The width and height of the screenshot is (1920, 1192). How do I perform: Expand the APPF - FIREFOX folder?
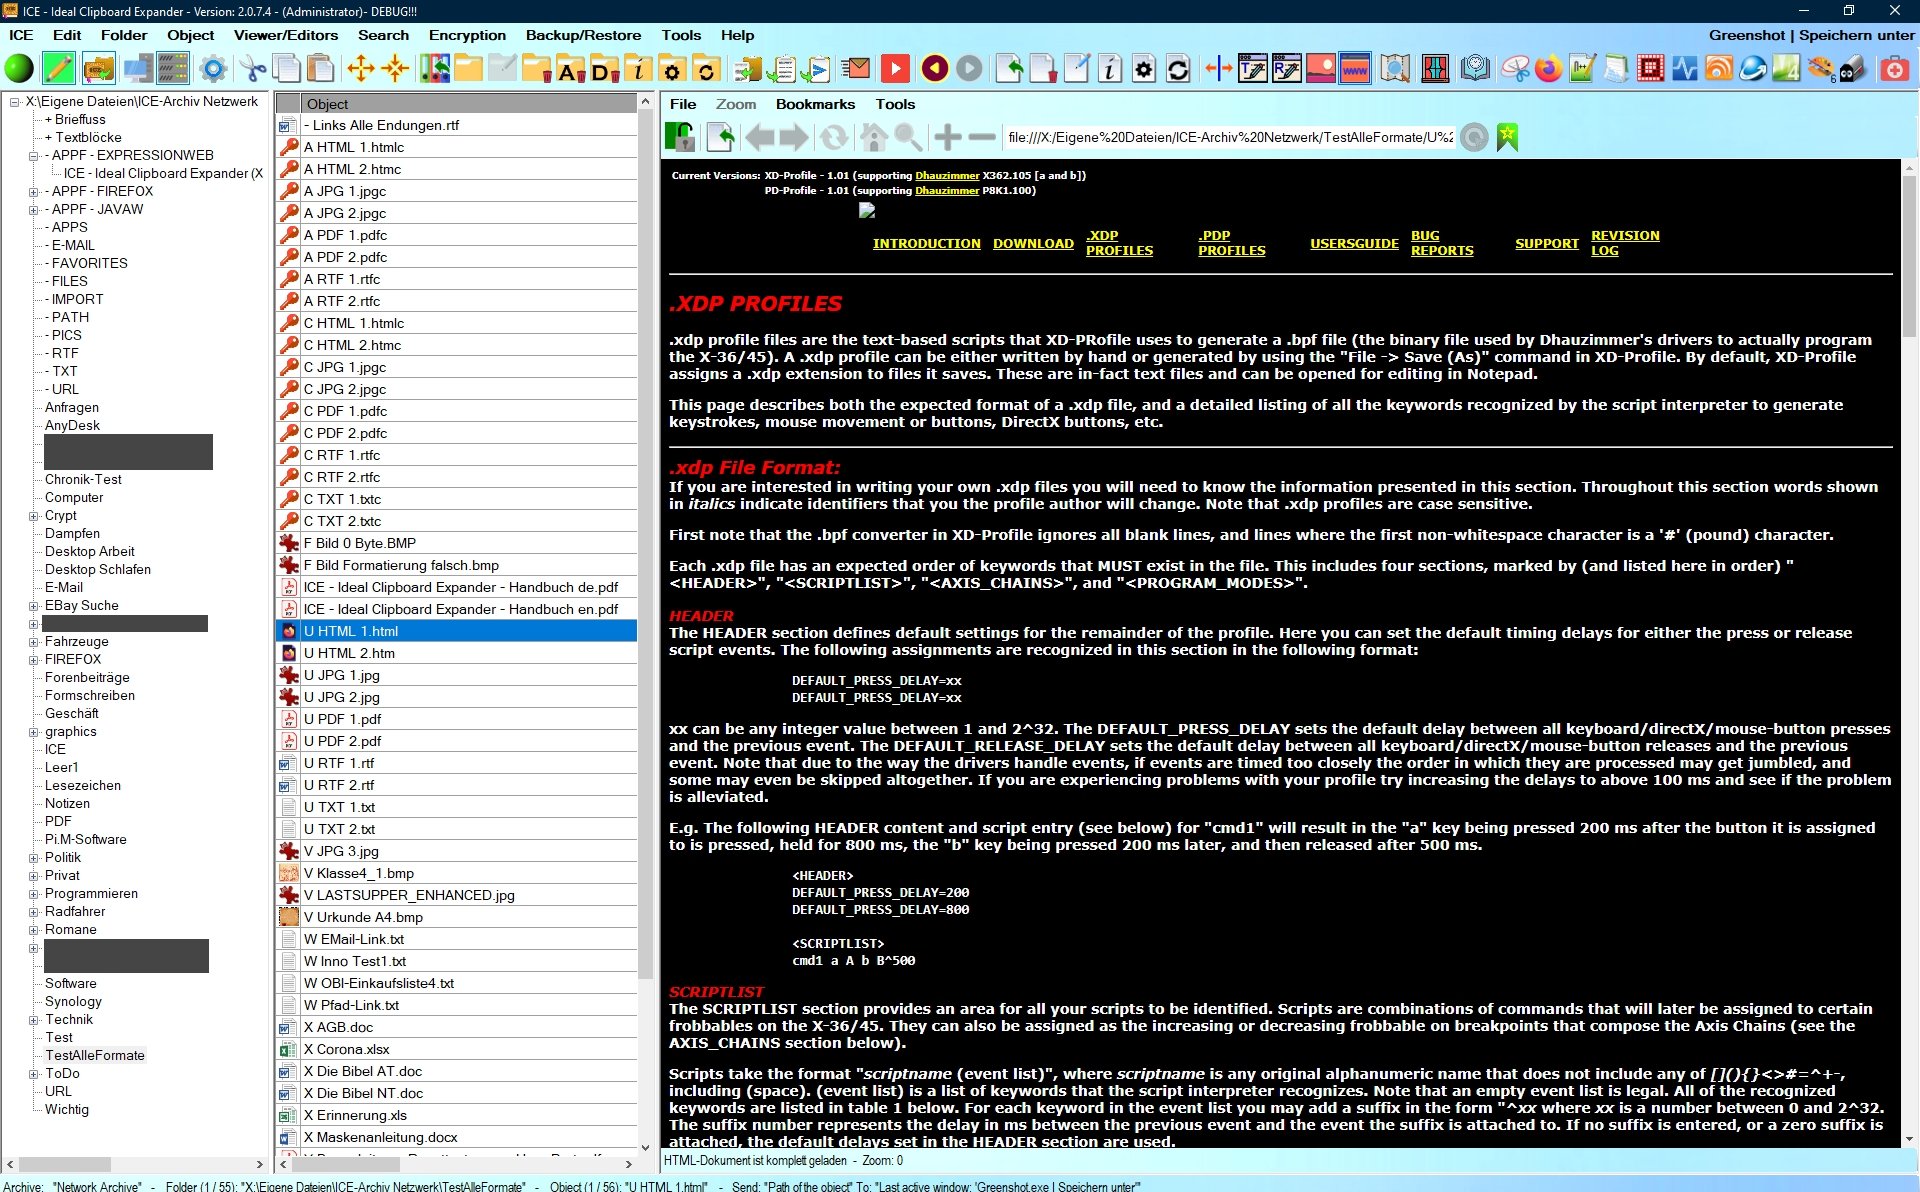[33, 192]
